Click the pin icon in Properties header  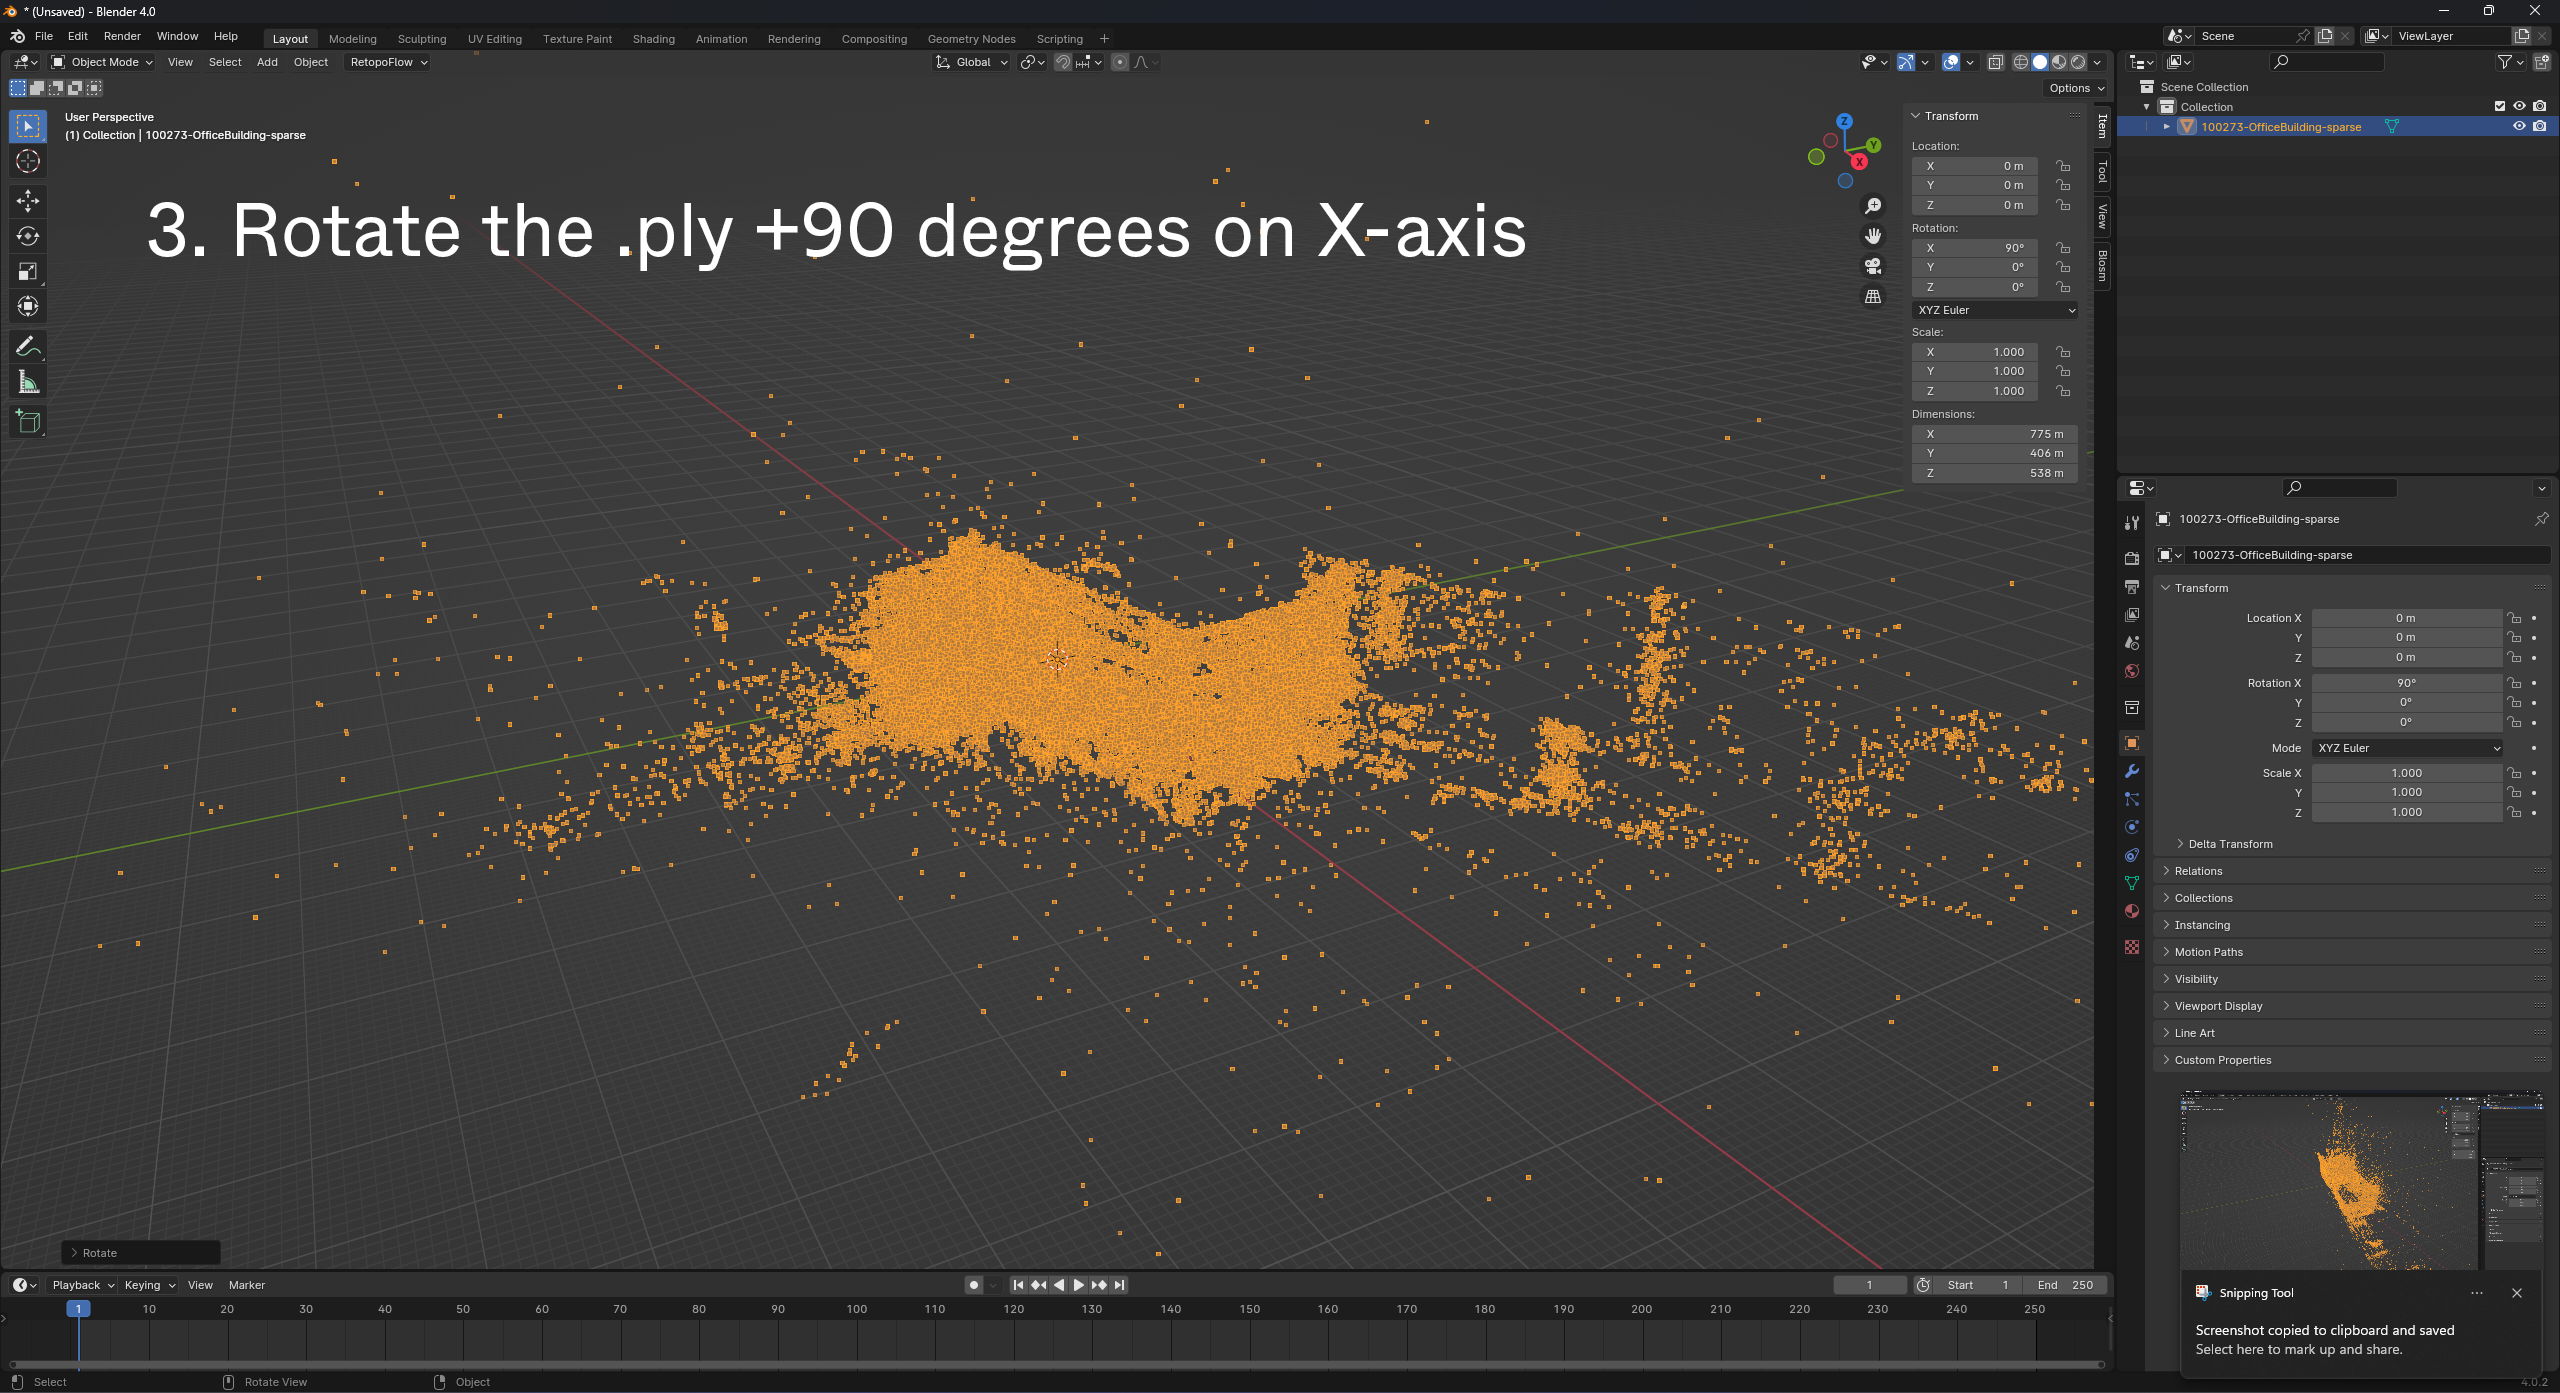[2541, 519]
